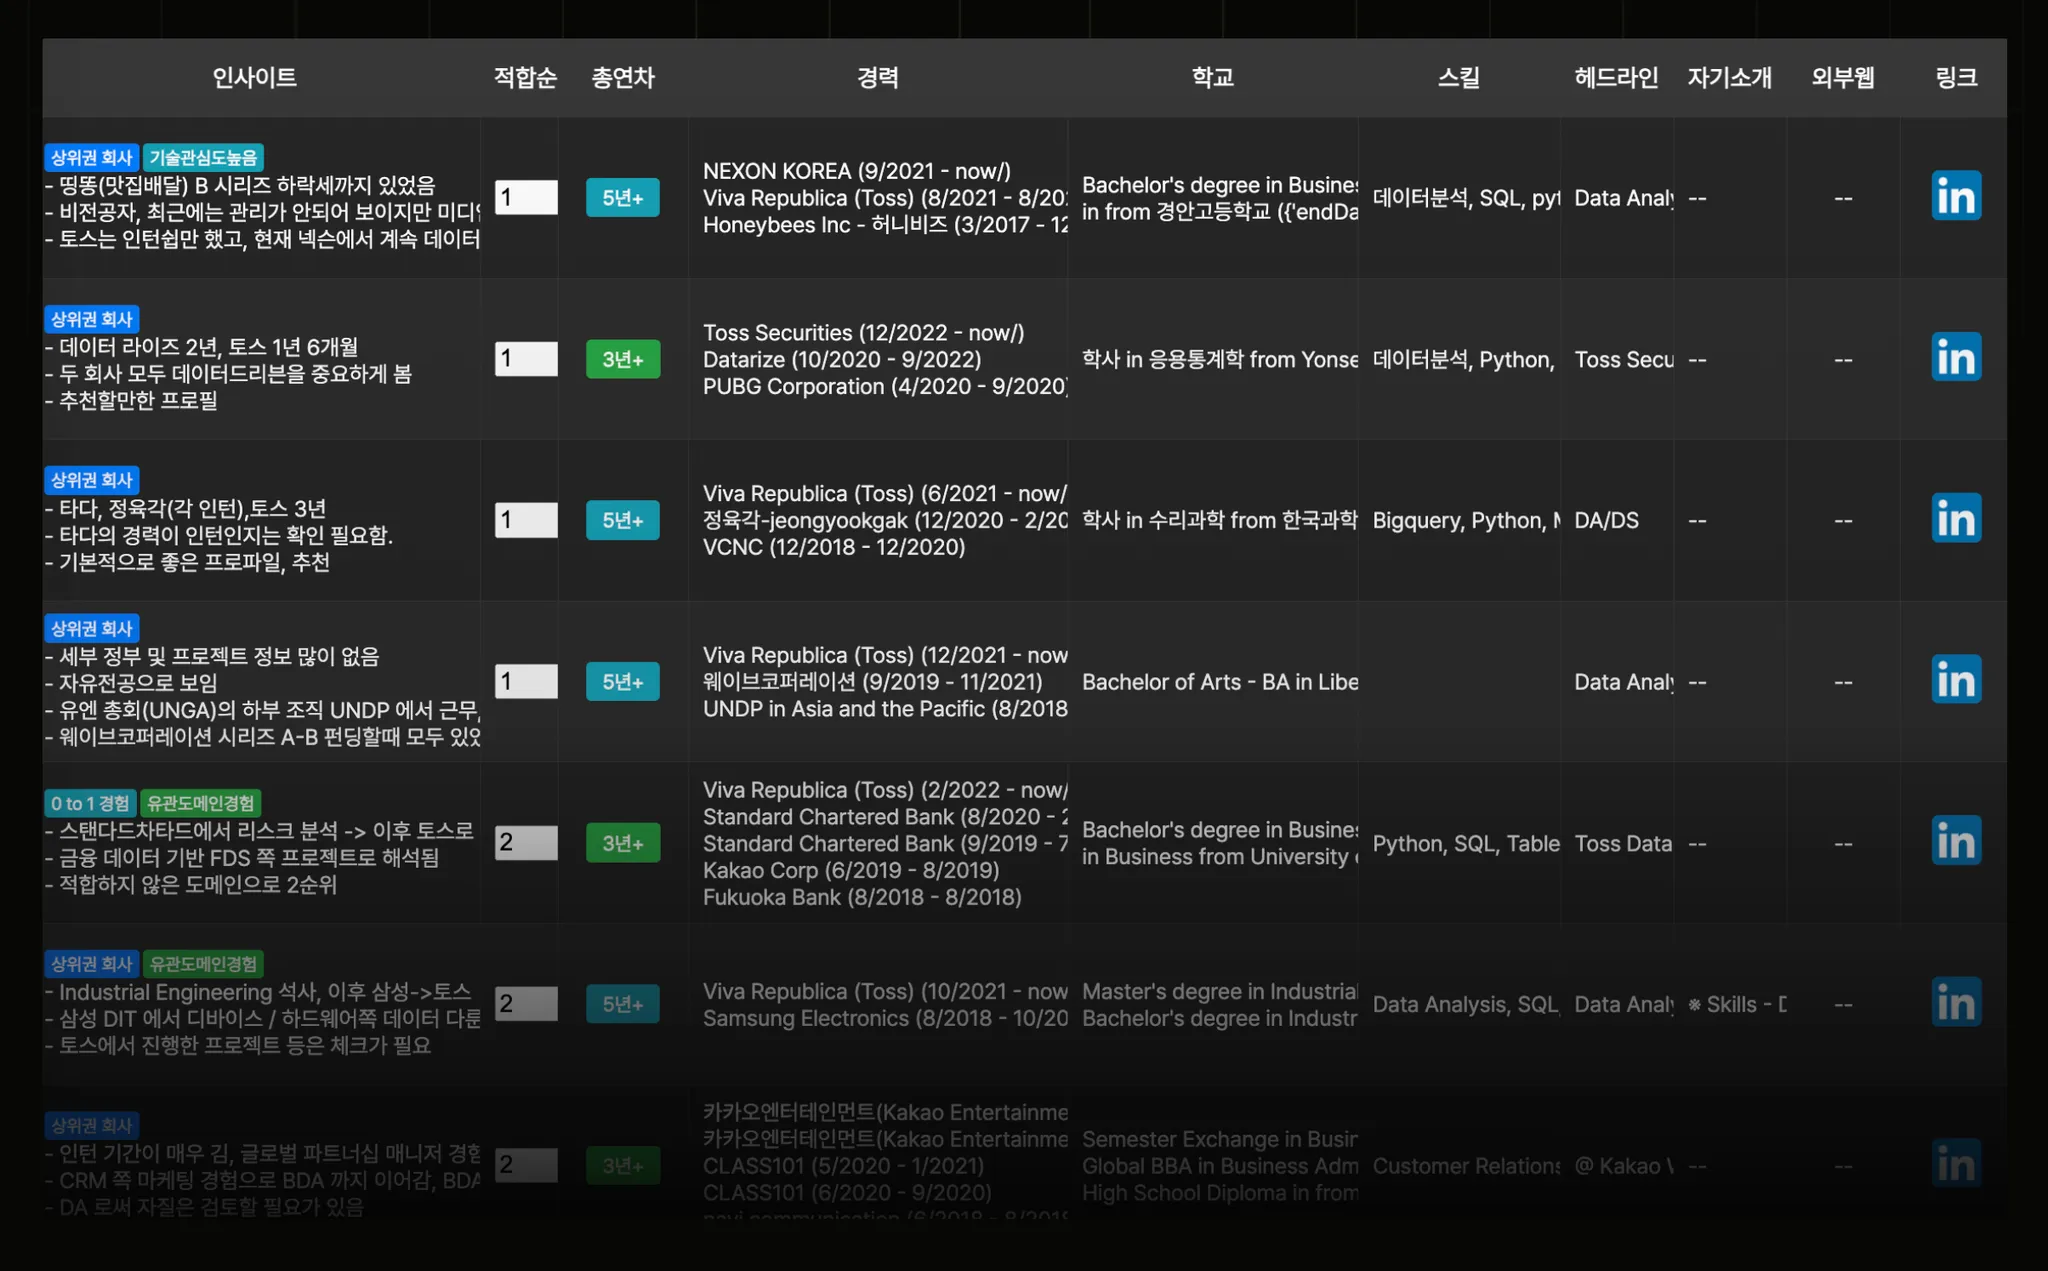Click the 인사이트 column header
This screenshot has height=1271, width=2048.
pyautogui.click(x=254, y=78)
